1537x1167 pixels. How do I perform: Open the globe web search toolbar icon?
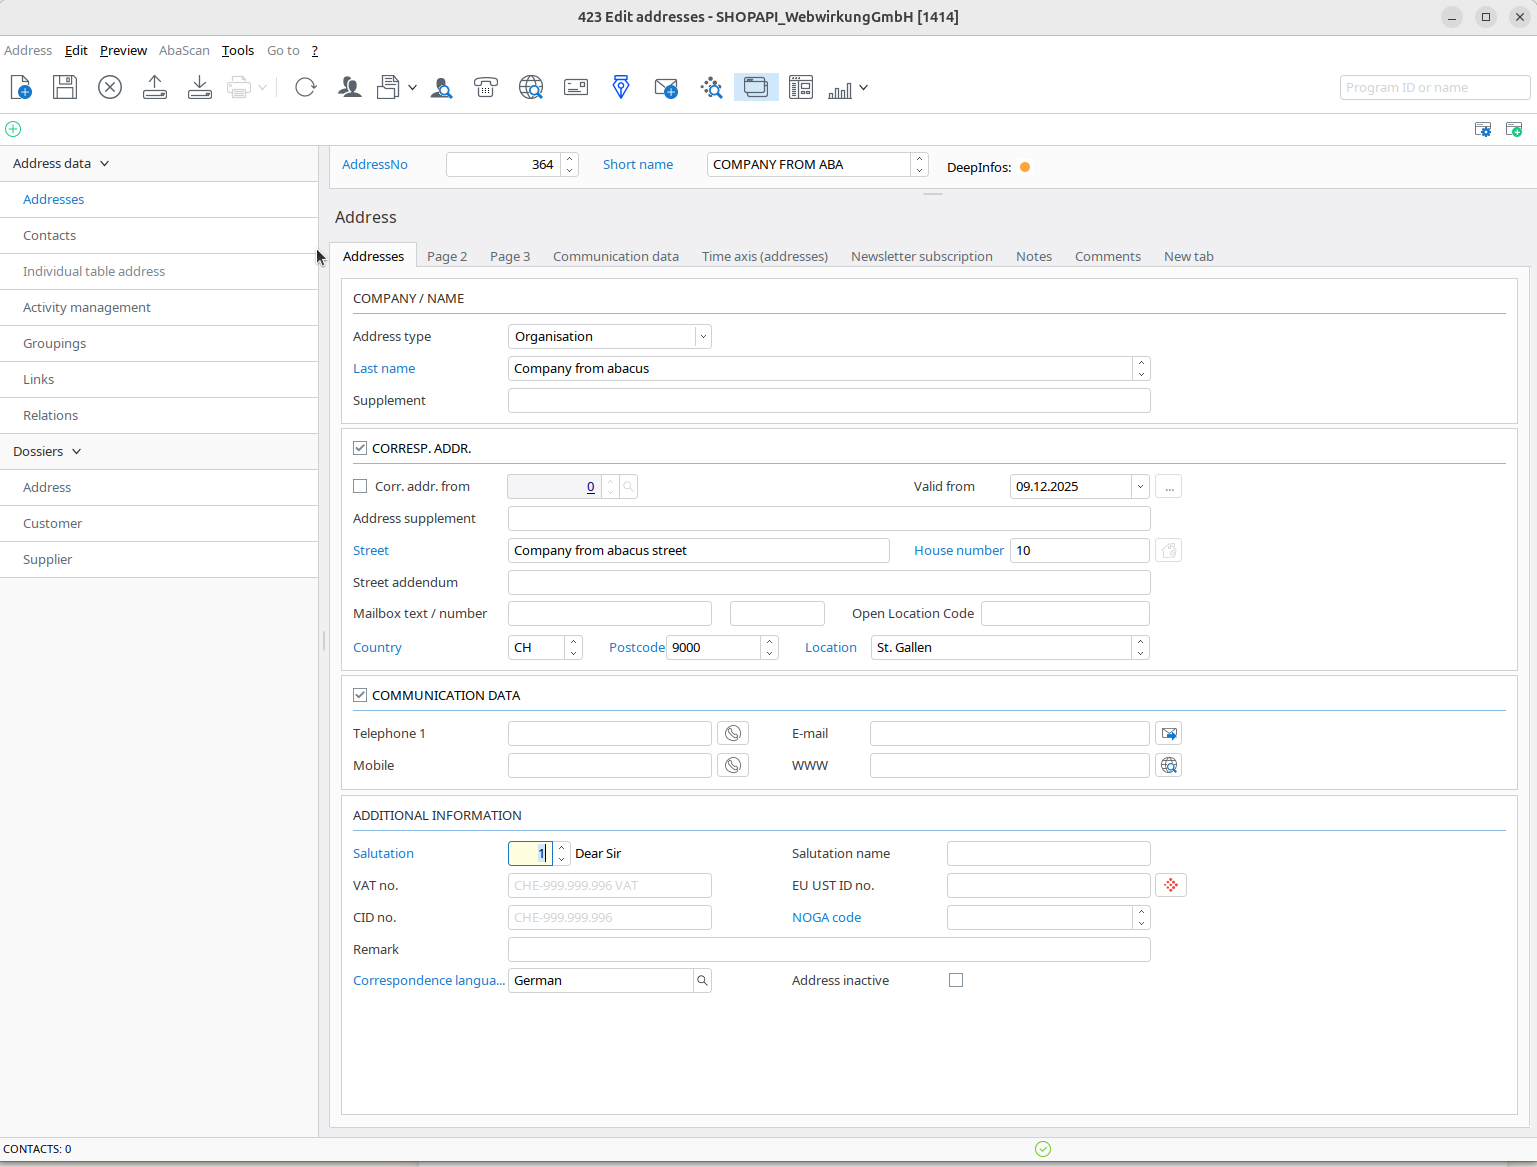[x=531, y=88]
